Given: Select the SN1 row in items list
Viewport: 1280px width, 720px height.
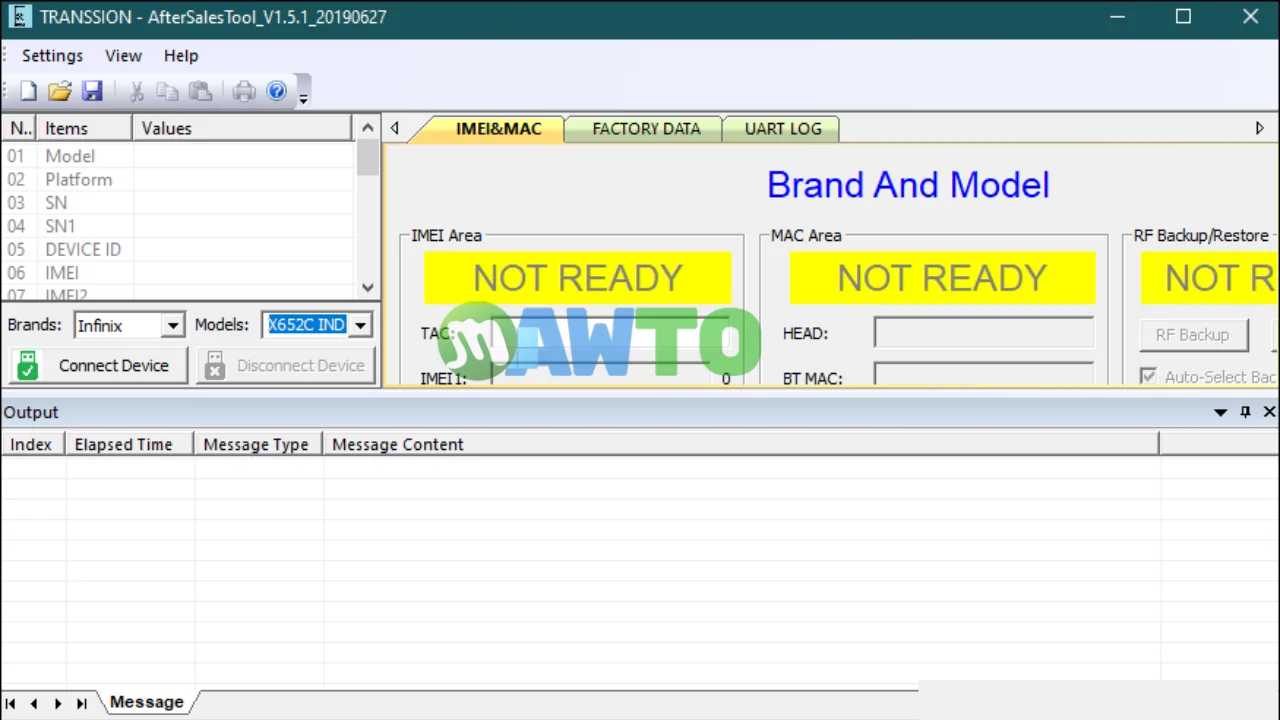Looking at the screenshot, I should (178, 226).
